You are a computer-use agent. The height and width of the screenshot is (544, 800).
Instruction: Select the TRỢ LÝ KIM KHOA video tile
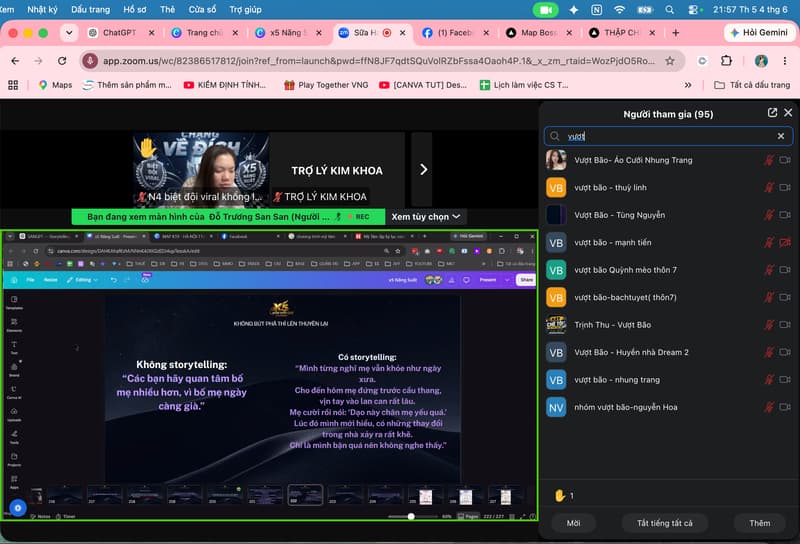[337, 169]
